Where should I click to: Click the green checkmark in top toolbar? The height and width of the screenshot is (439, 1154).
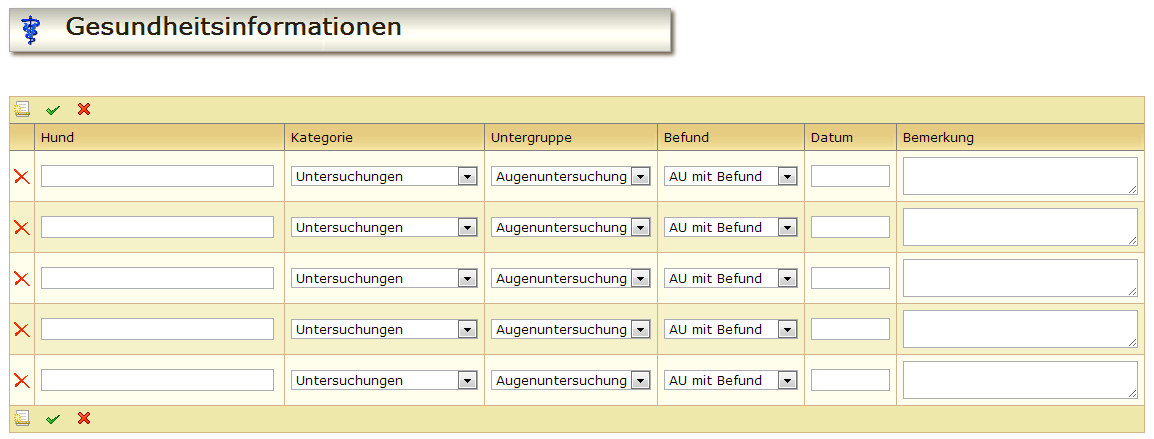(53, 109)
